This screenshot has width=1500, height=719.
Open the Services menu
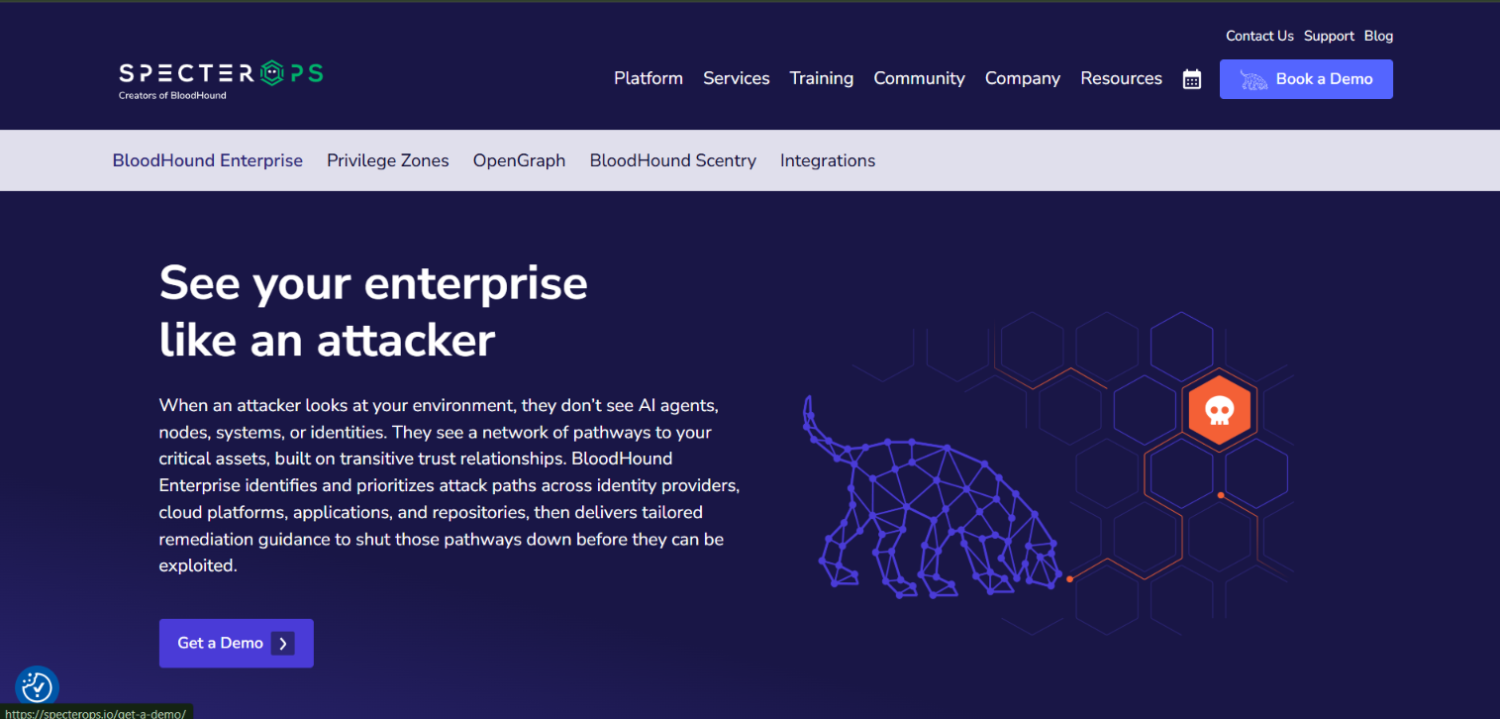tap(736, 78)
